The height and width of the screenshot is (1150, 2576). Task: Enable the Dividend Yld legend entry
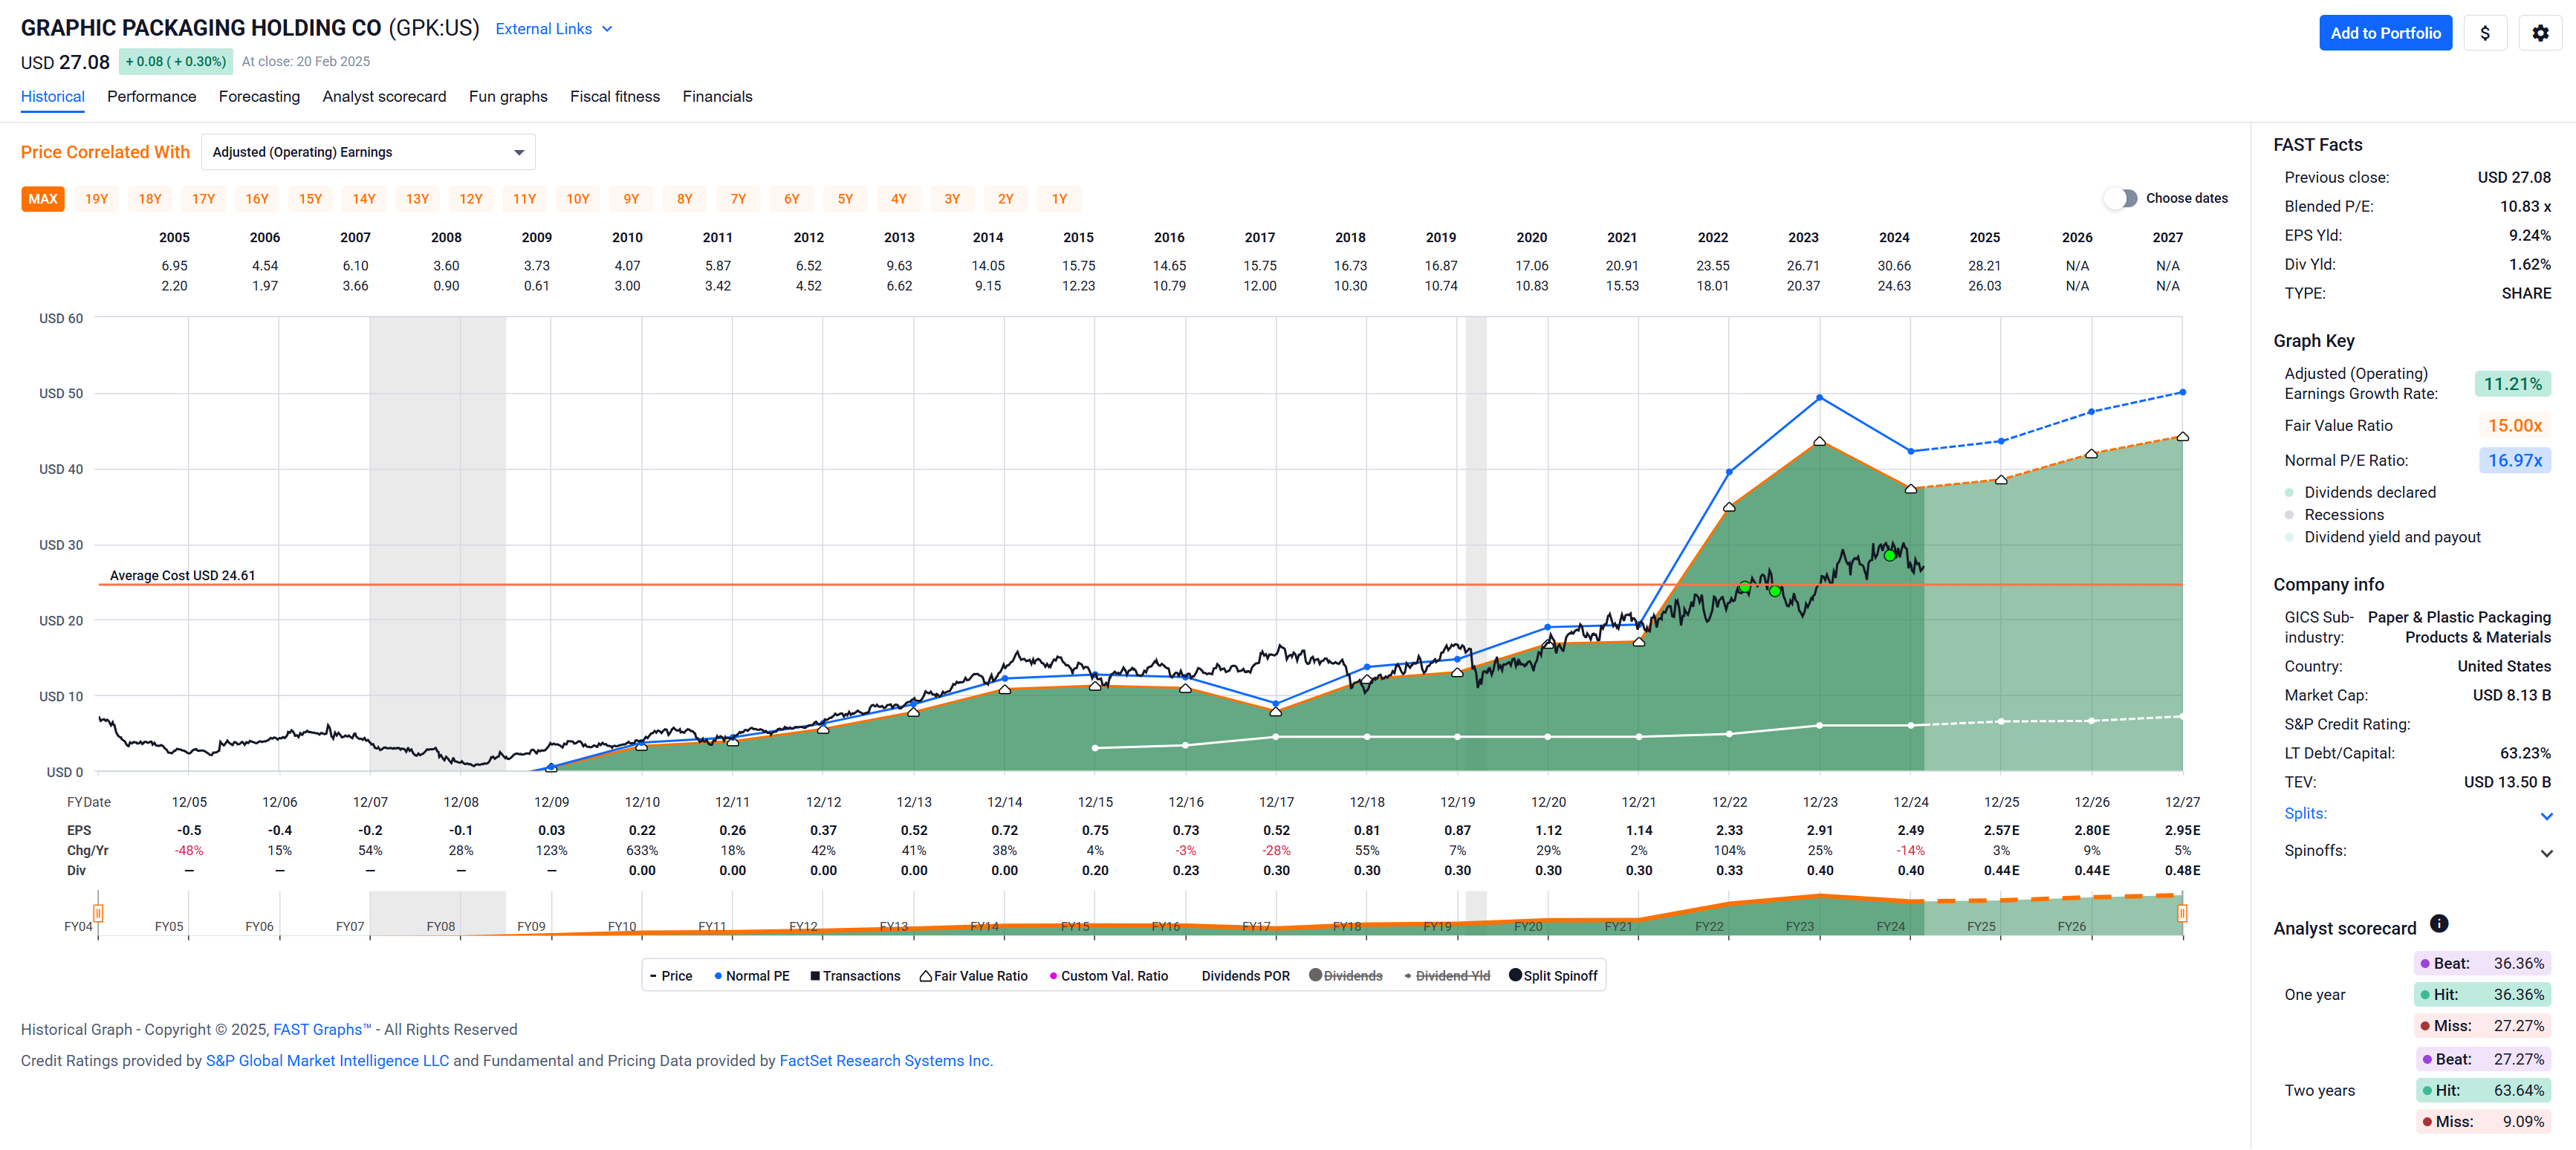pos(1447,976)
